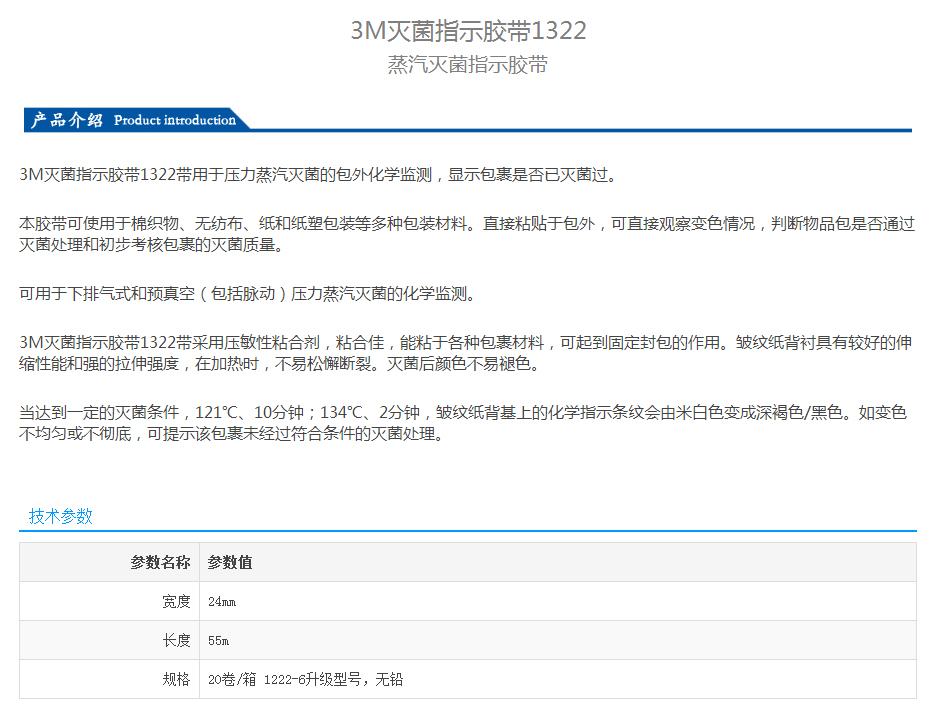Click the paragraph starting 可用于下排气式和预真空
The width and height of the screenshot is (934, 711).
coord(248,294)
